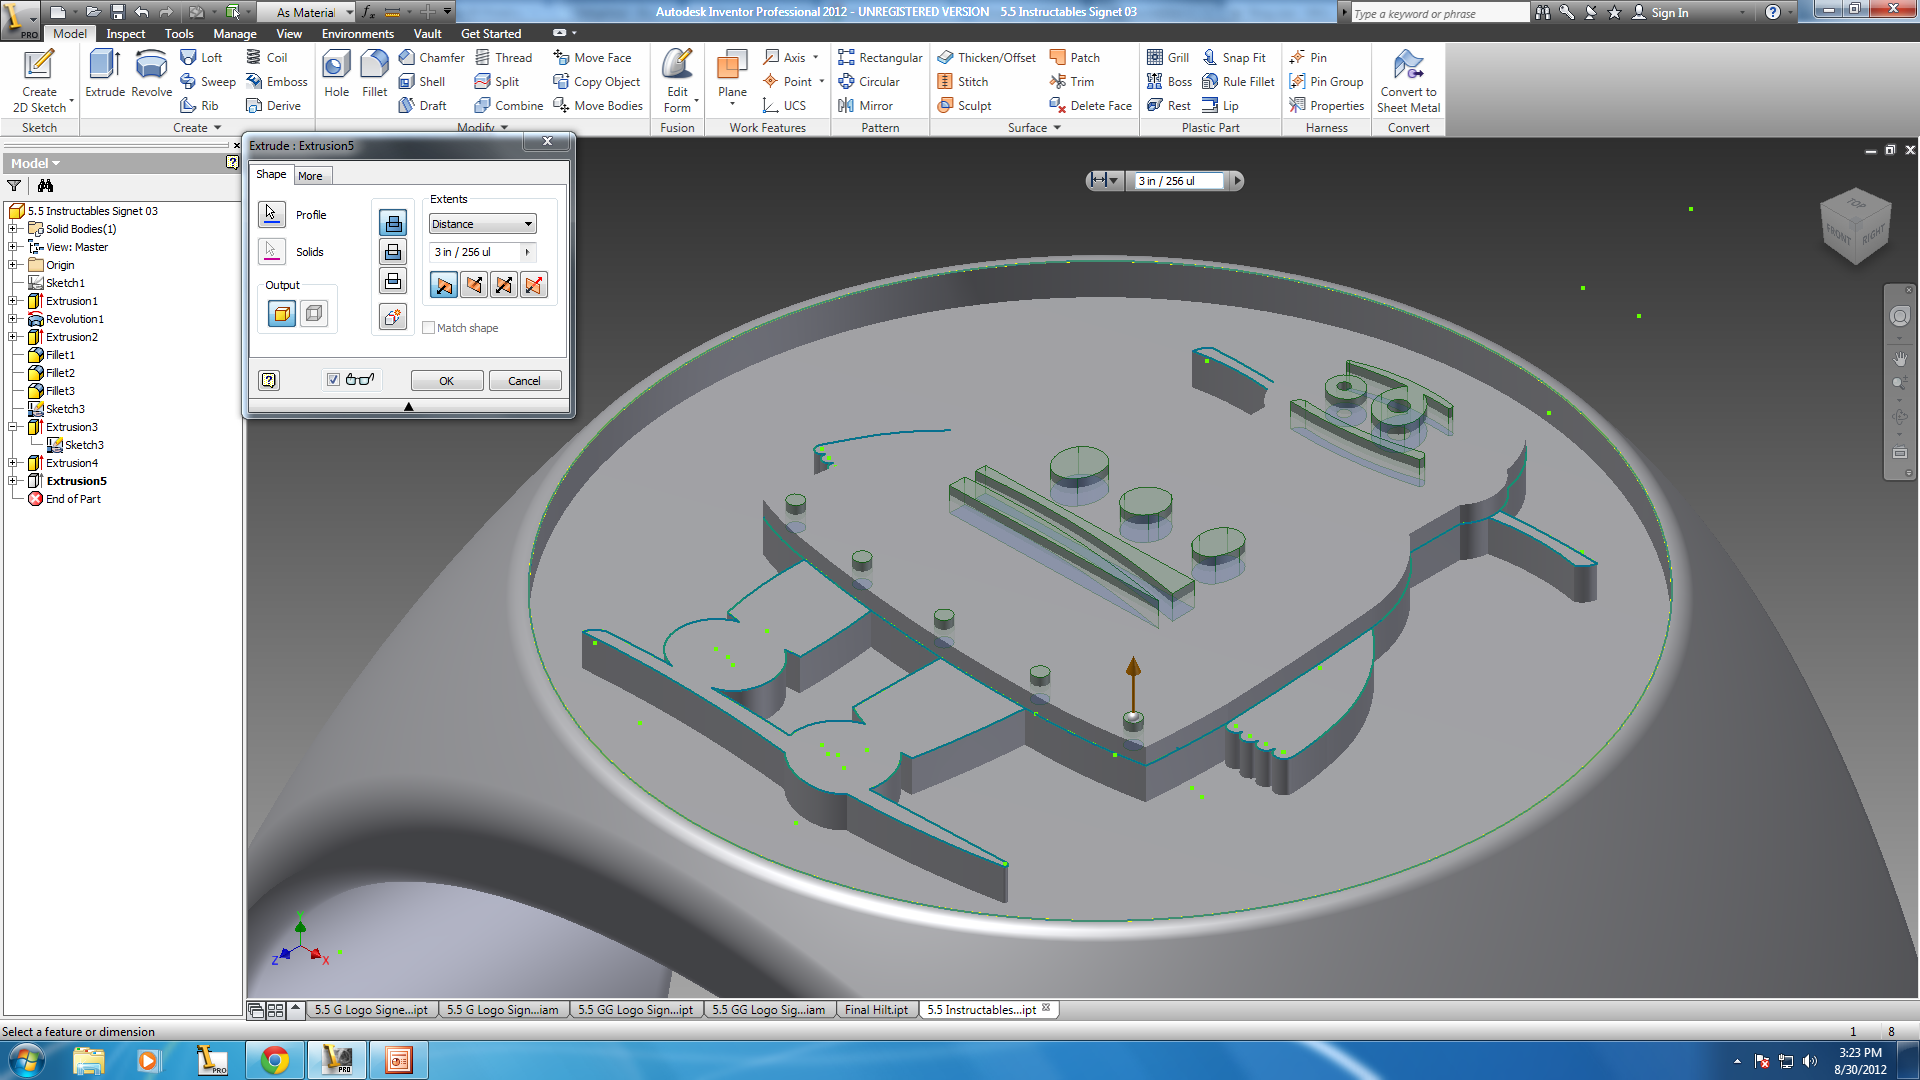Select Rectangular pattern tool
This screenshot has width=1920, height=1080.
pyautogui.click(x=880, y=58)
